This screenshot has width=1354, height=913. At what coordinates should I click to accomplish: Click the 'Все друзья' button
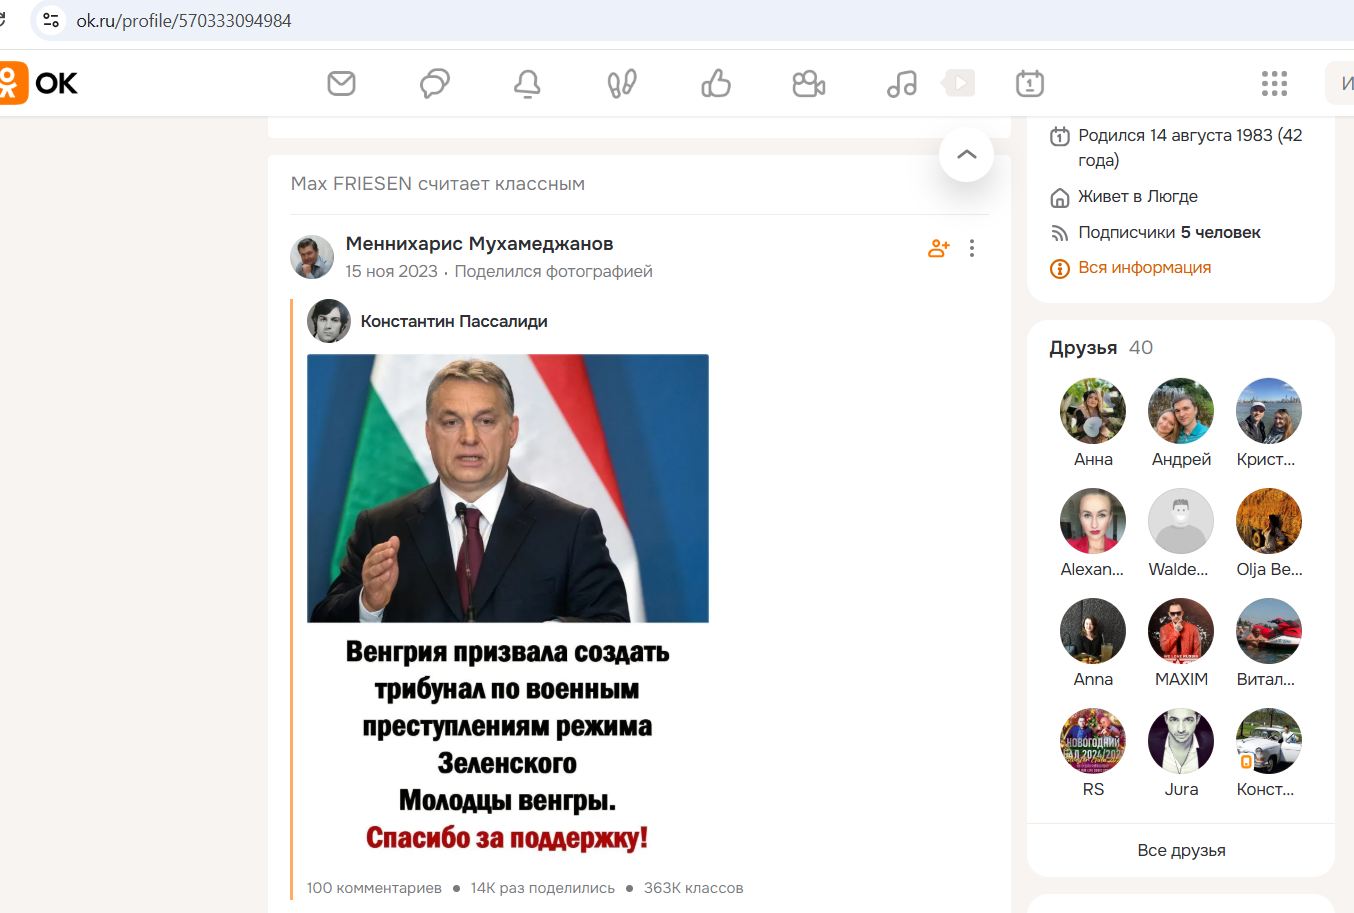click(1181, 850)
